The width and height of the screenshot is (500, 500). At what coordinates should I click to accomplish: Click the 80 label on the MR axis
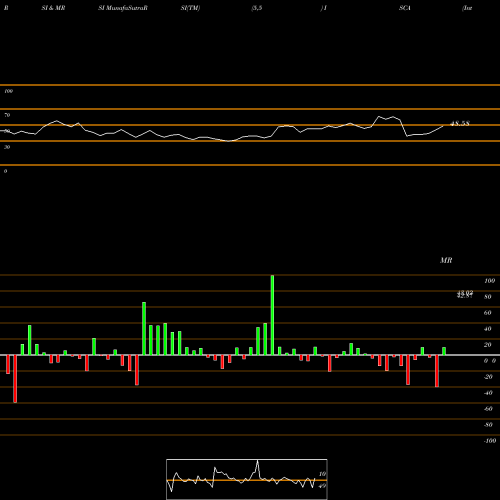[488, 297]
